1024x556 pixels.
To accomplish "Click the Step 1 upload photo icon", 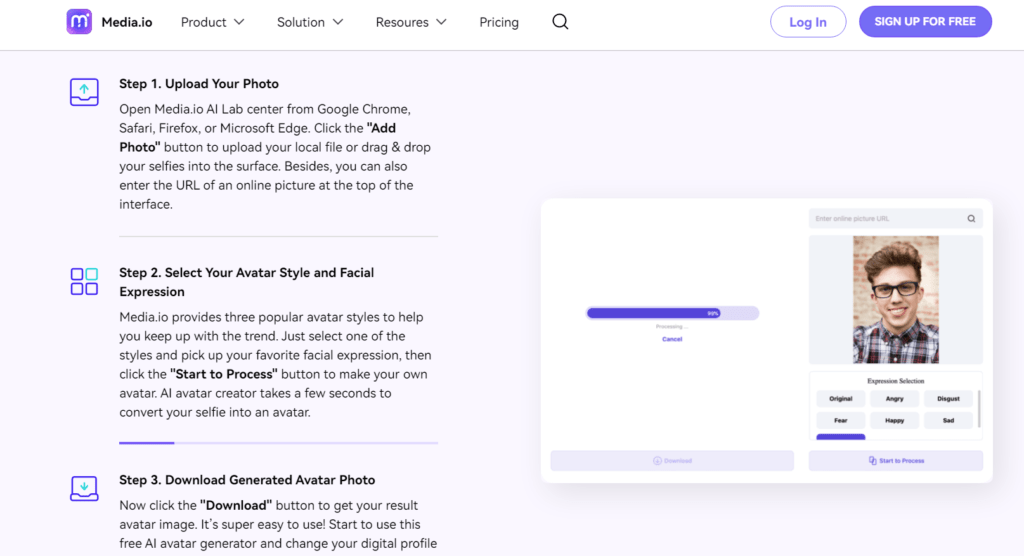I will (x=84, y=92).
